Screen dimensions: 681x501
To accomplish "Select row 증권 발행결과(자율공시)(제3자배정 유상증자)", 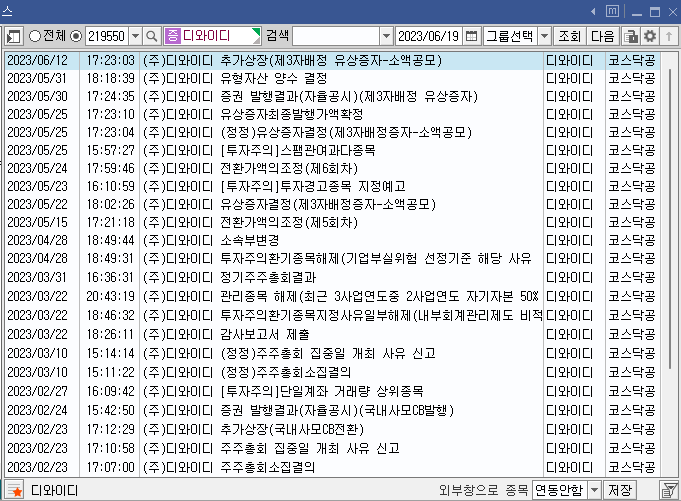I will [x=333, y=96].
